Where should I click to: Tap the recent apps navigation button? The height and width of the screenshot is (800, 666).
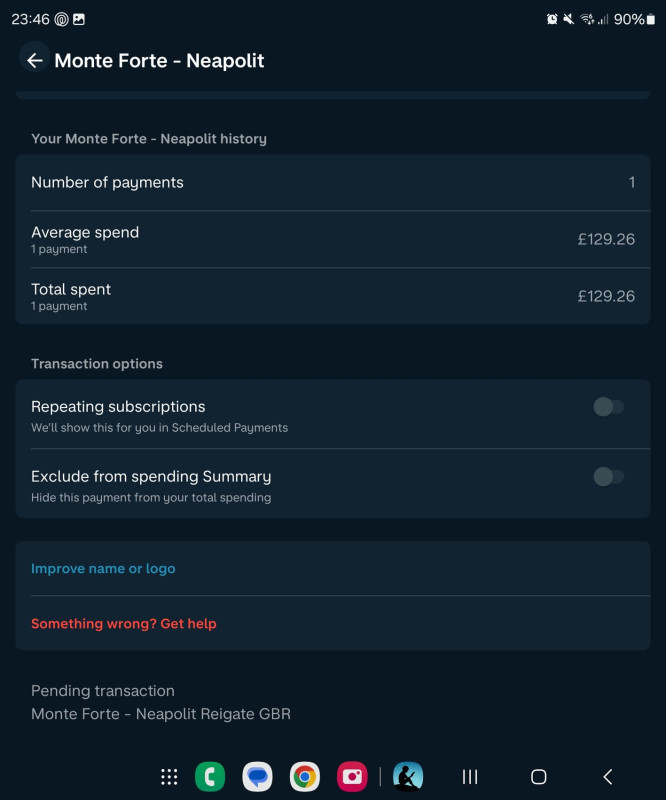click(x=470, y=777)
